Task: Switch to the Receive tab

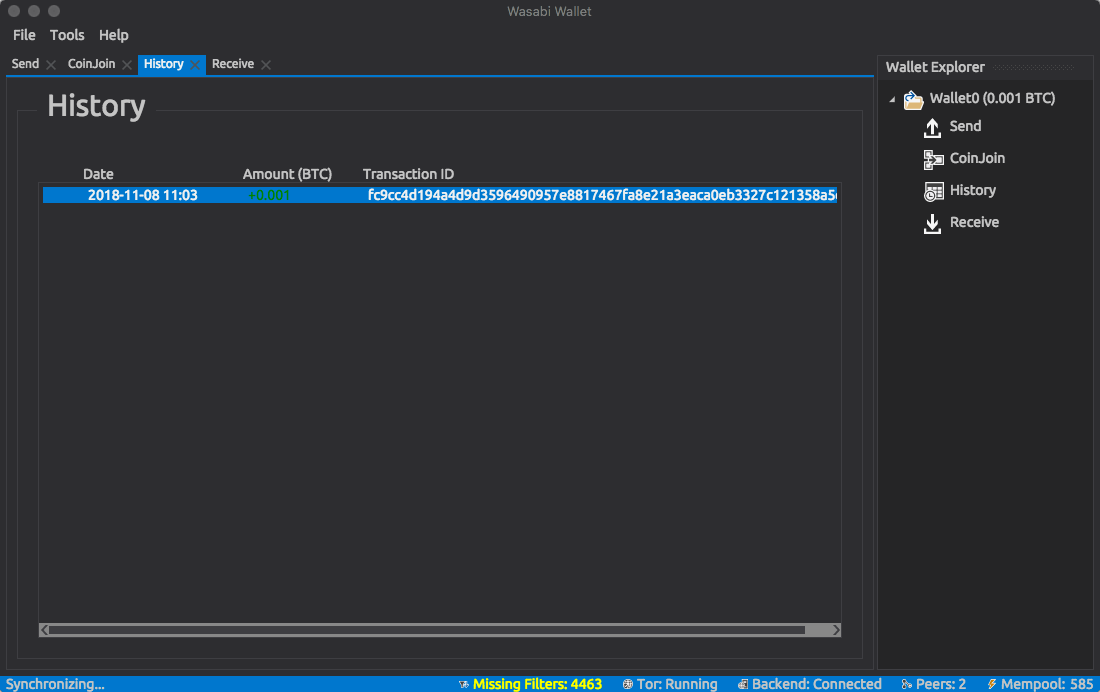Action: point(233,64)
